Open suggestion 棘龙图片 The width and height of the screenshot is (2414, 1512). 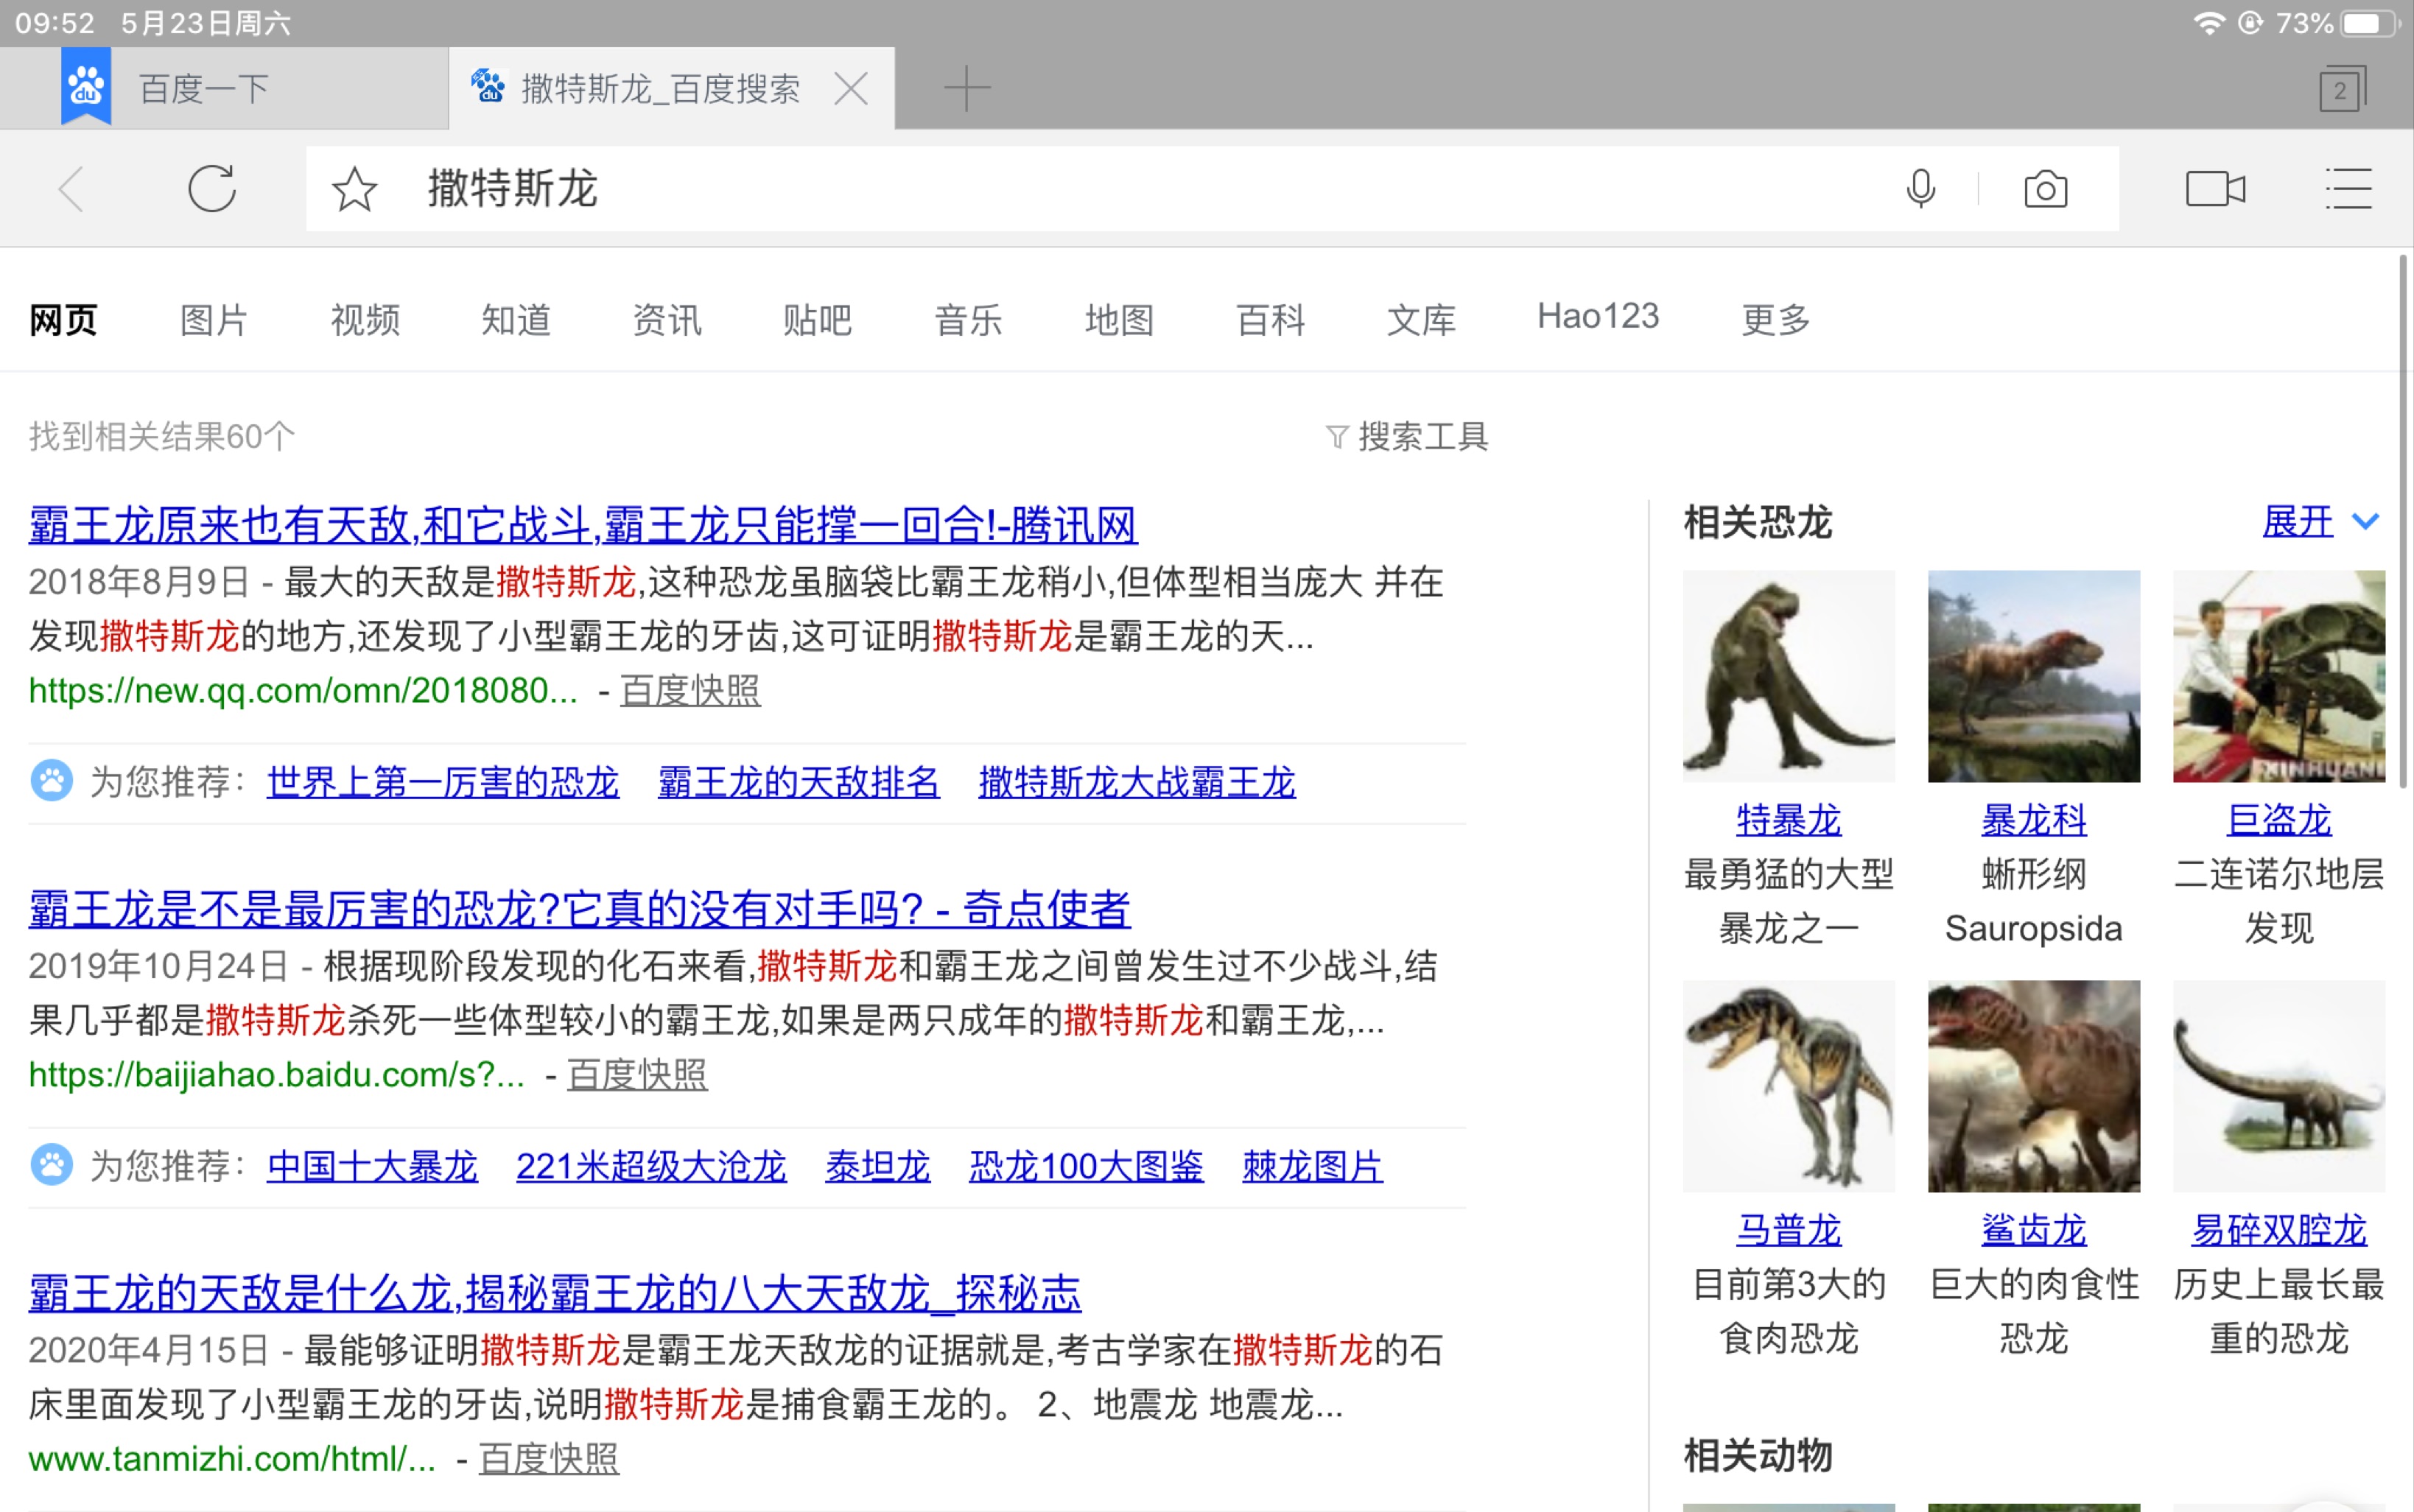tap(1312, 1165)
